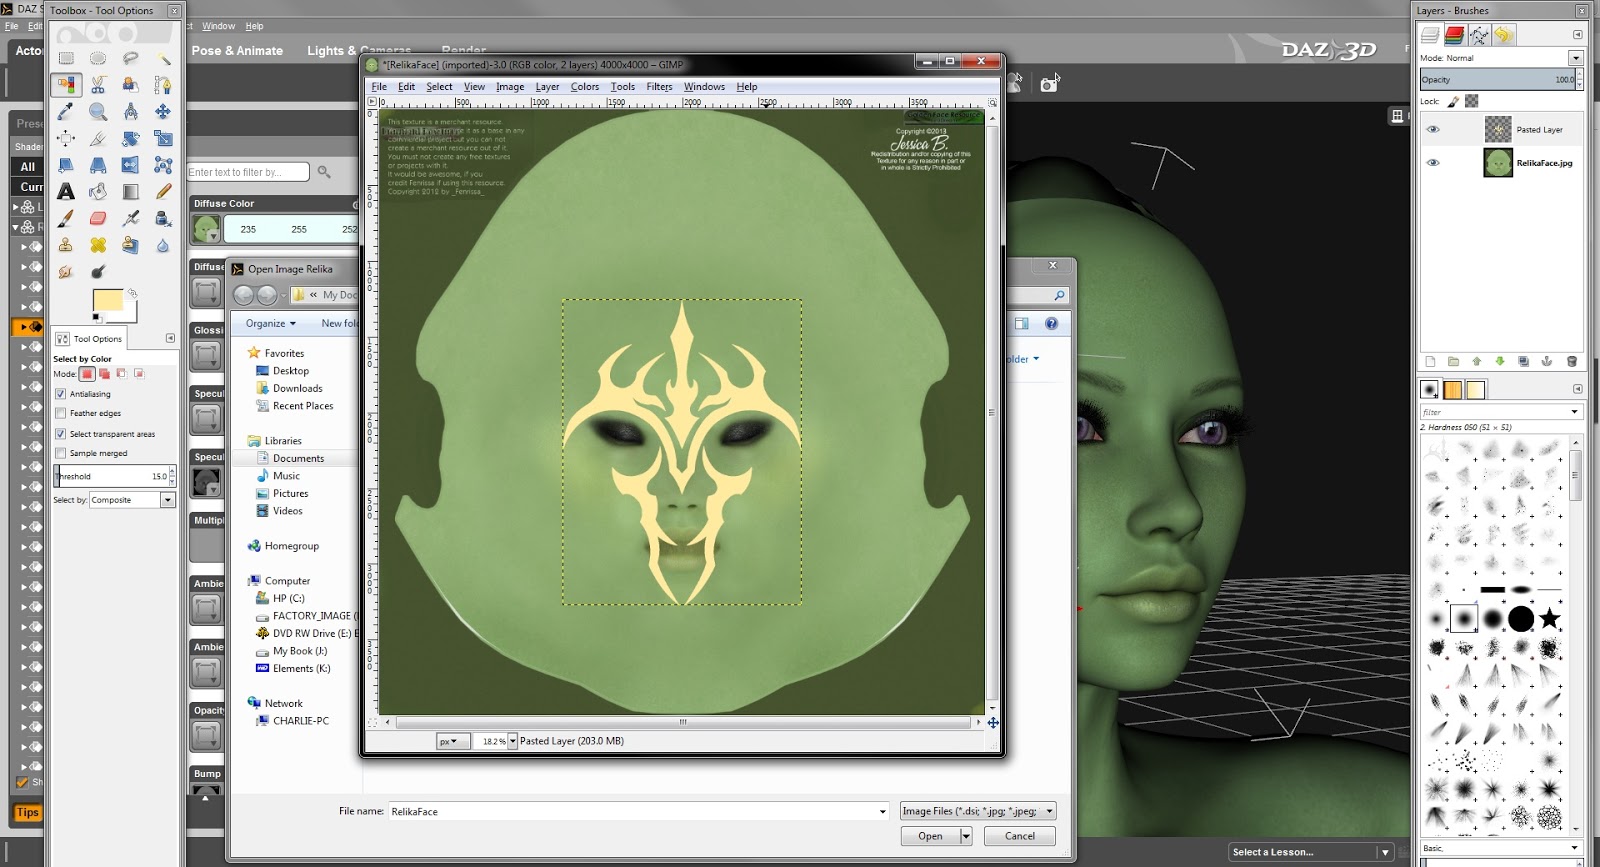
Task: Expand the brush filter dropdown
Action: (x=1574, y=412)
